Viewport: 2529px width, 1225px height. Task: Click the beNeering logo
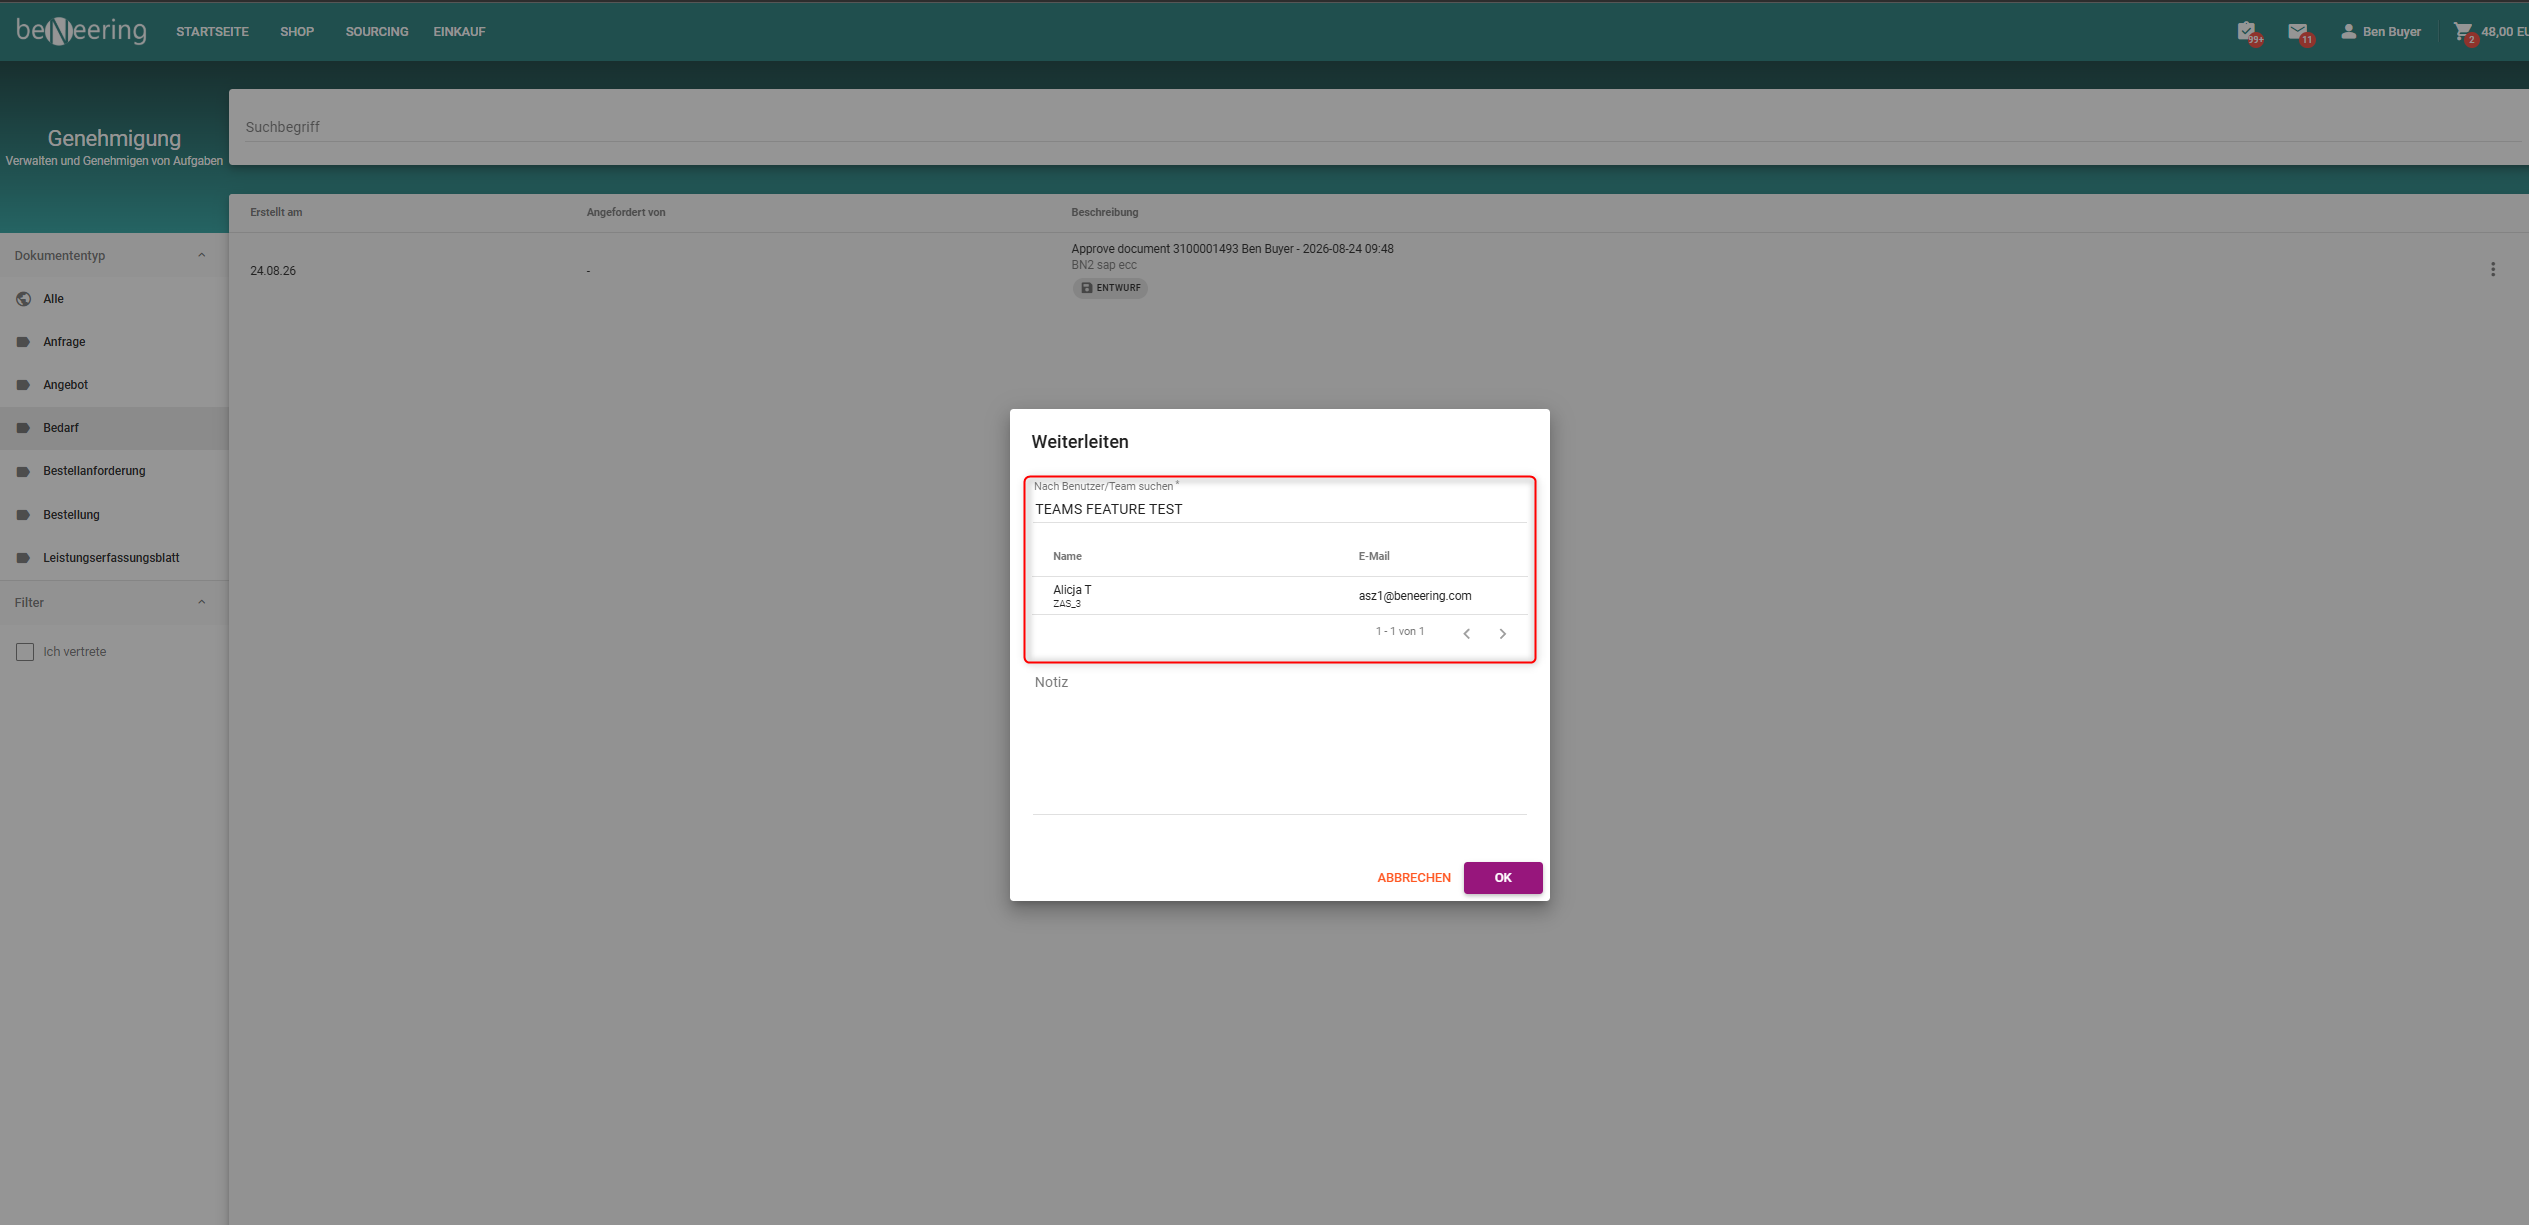coord(81,31)
